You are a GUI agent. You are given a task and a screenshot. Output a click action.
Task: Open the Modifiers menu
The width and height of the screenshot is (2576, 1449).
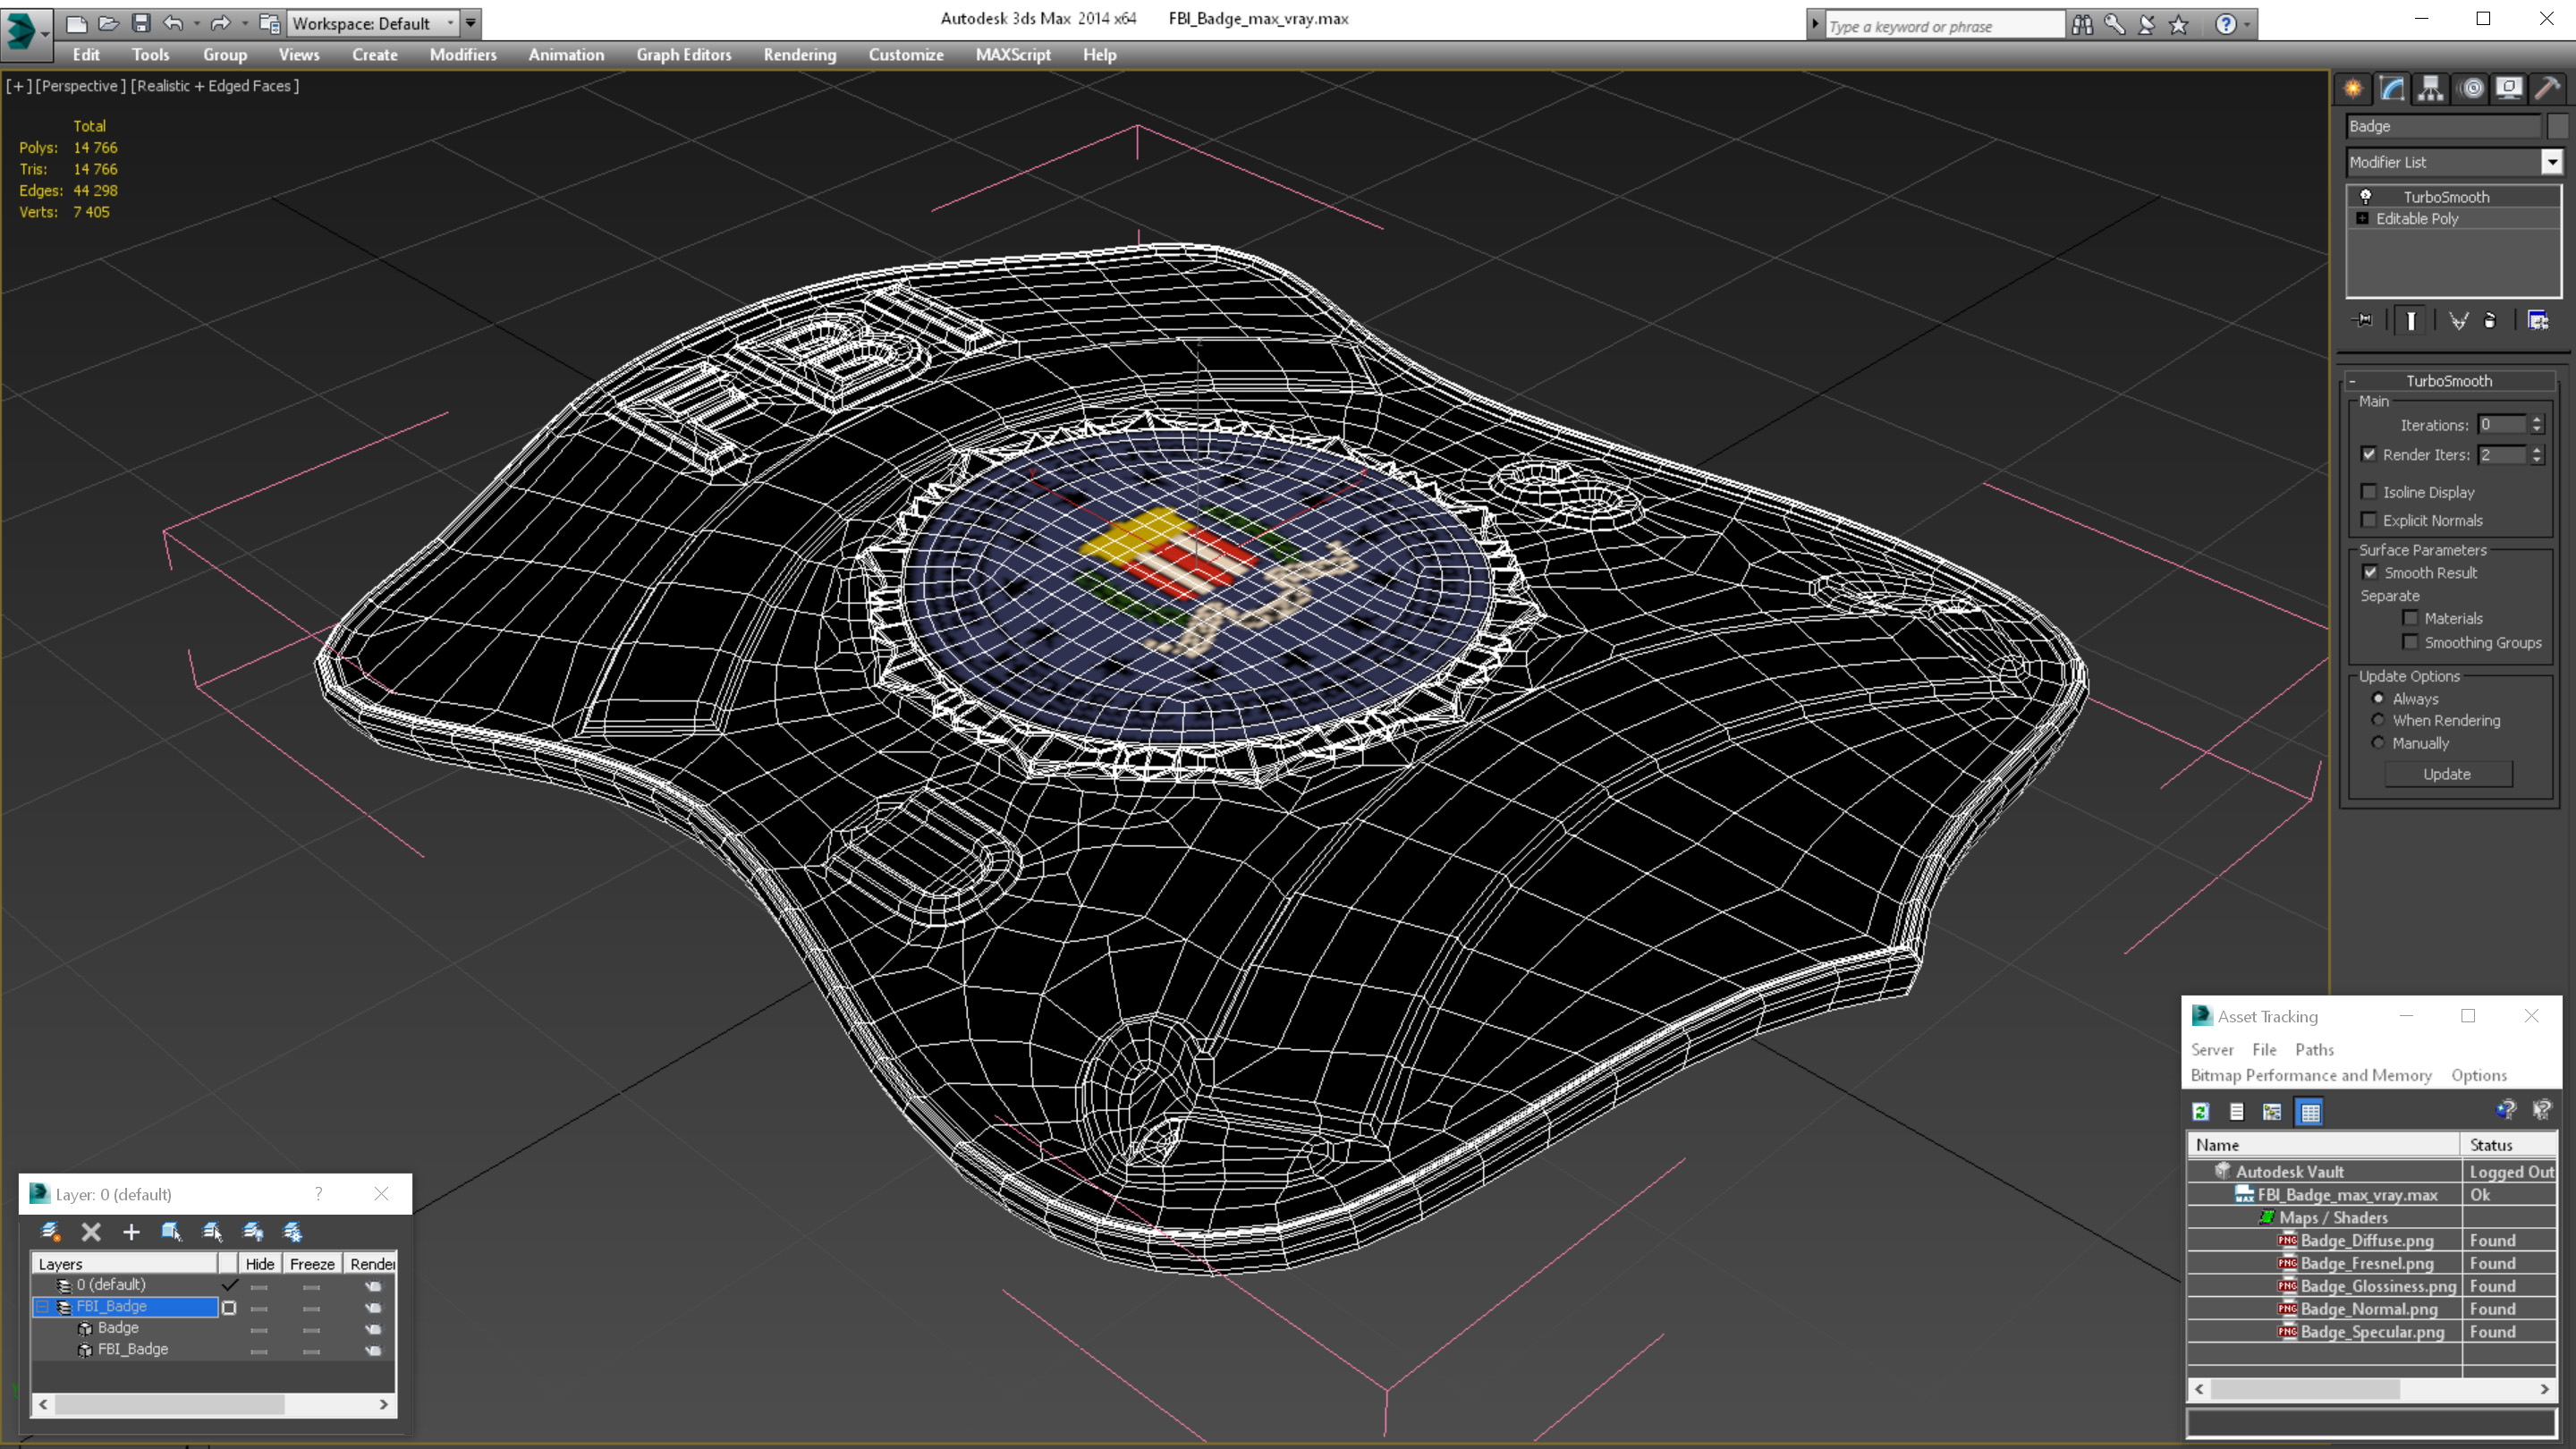(463, 55)
